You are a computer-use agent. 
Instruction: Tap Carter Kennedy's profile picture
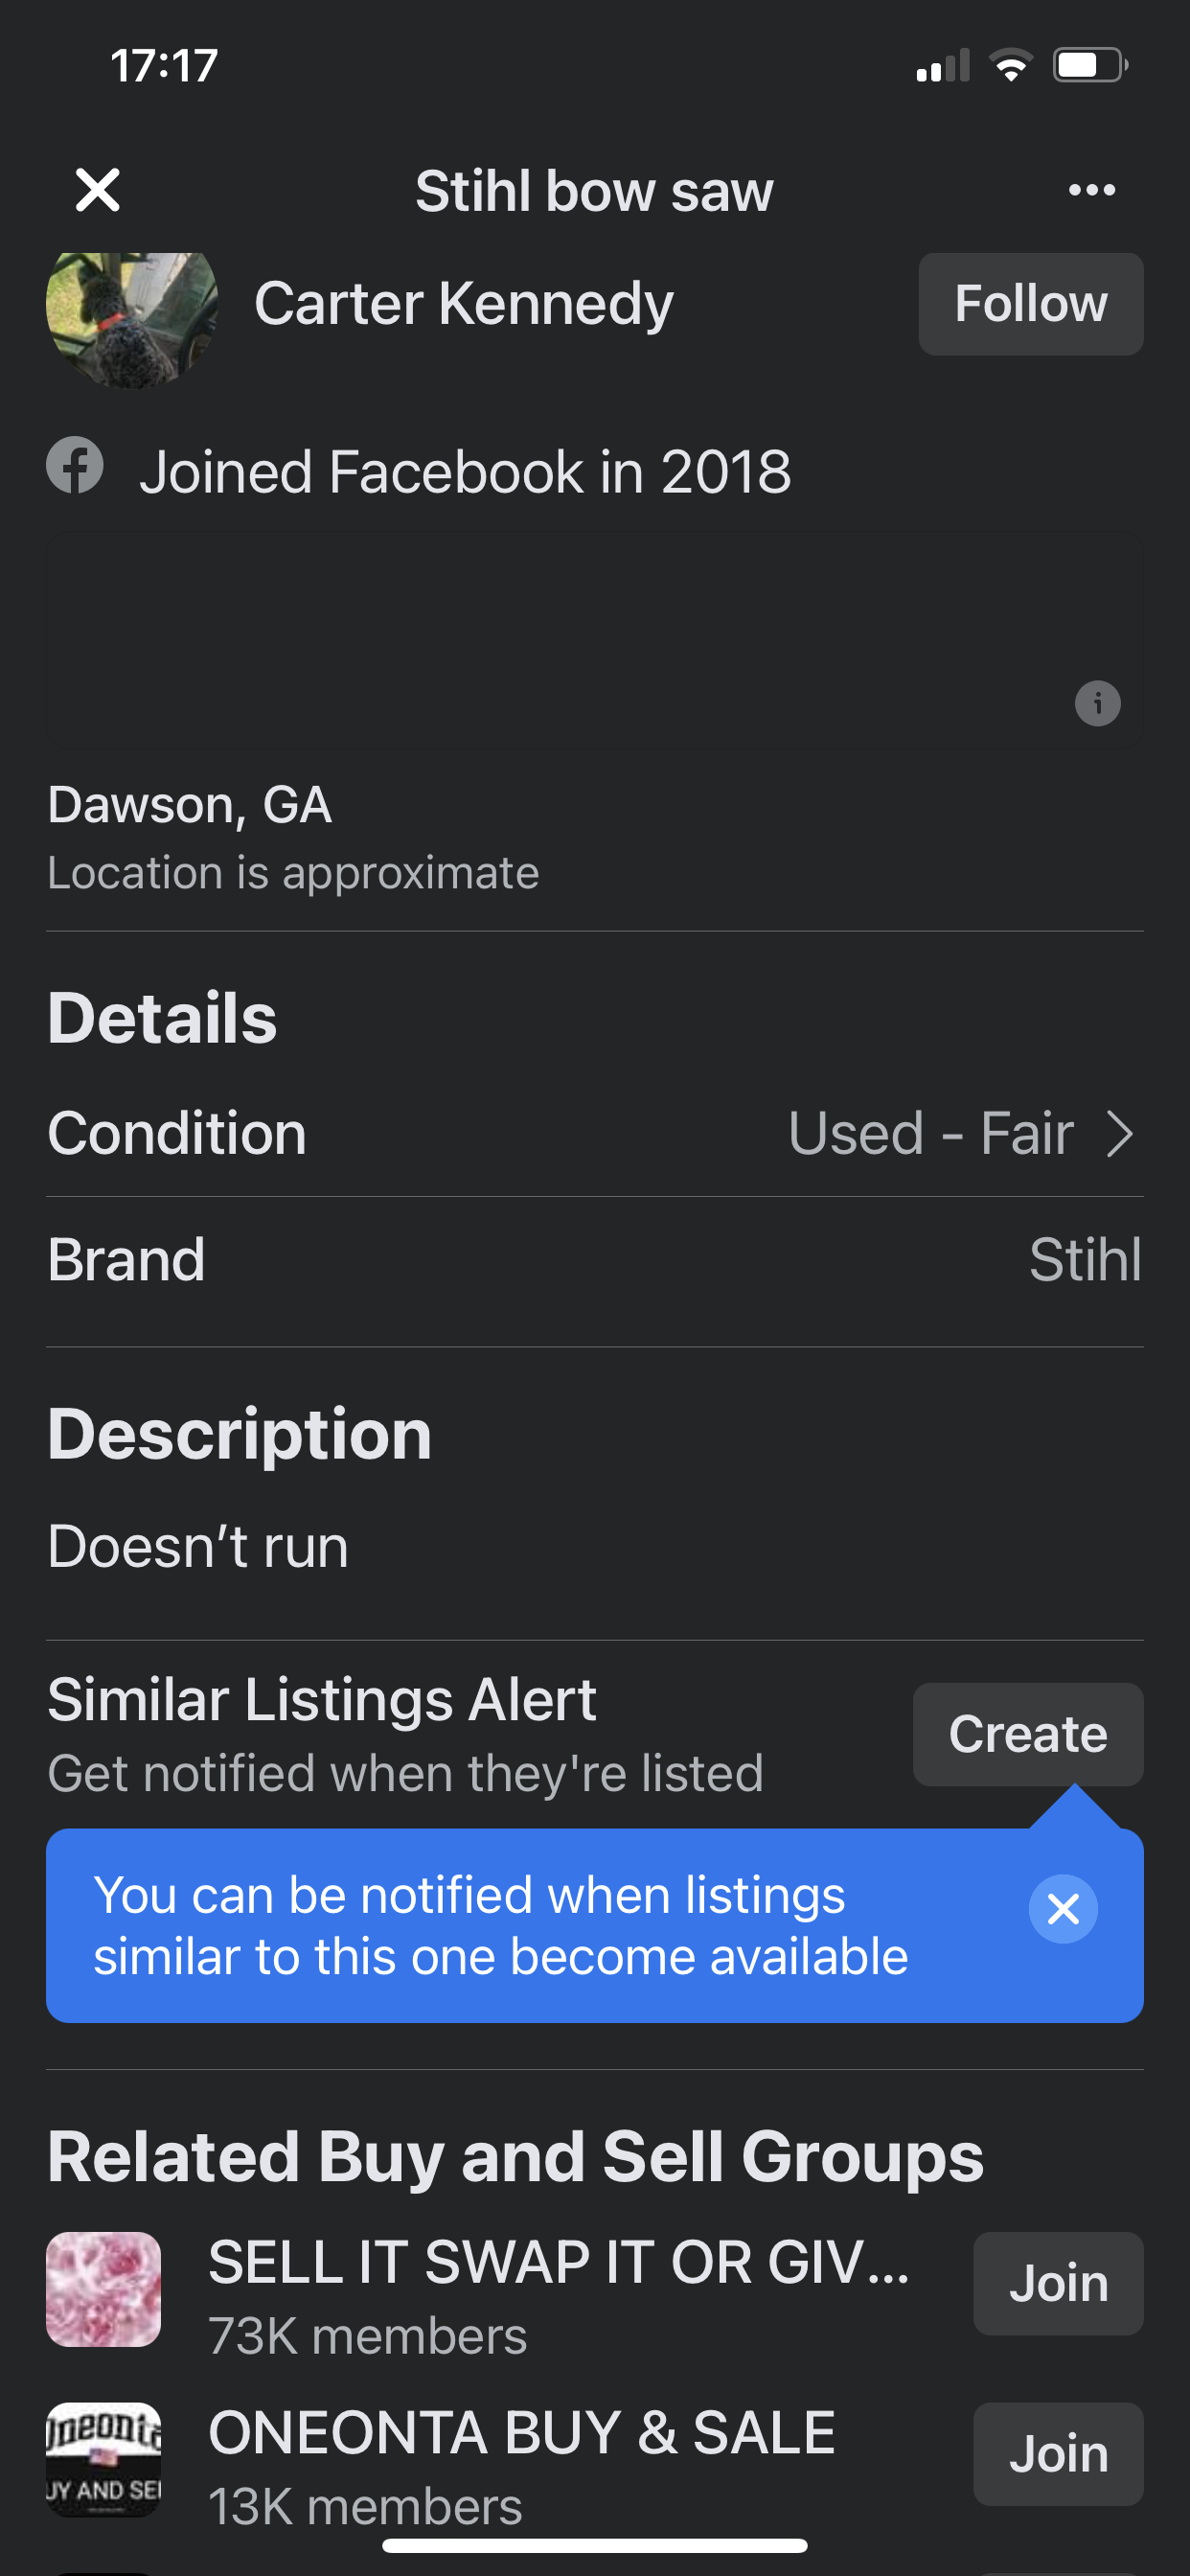coord(131,317)
